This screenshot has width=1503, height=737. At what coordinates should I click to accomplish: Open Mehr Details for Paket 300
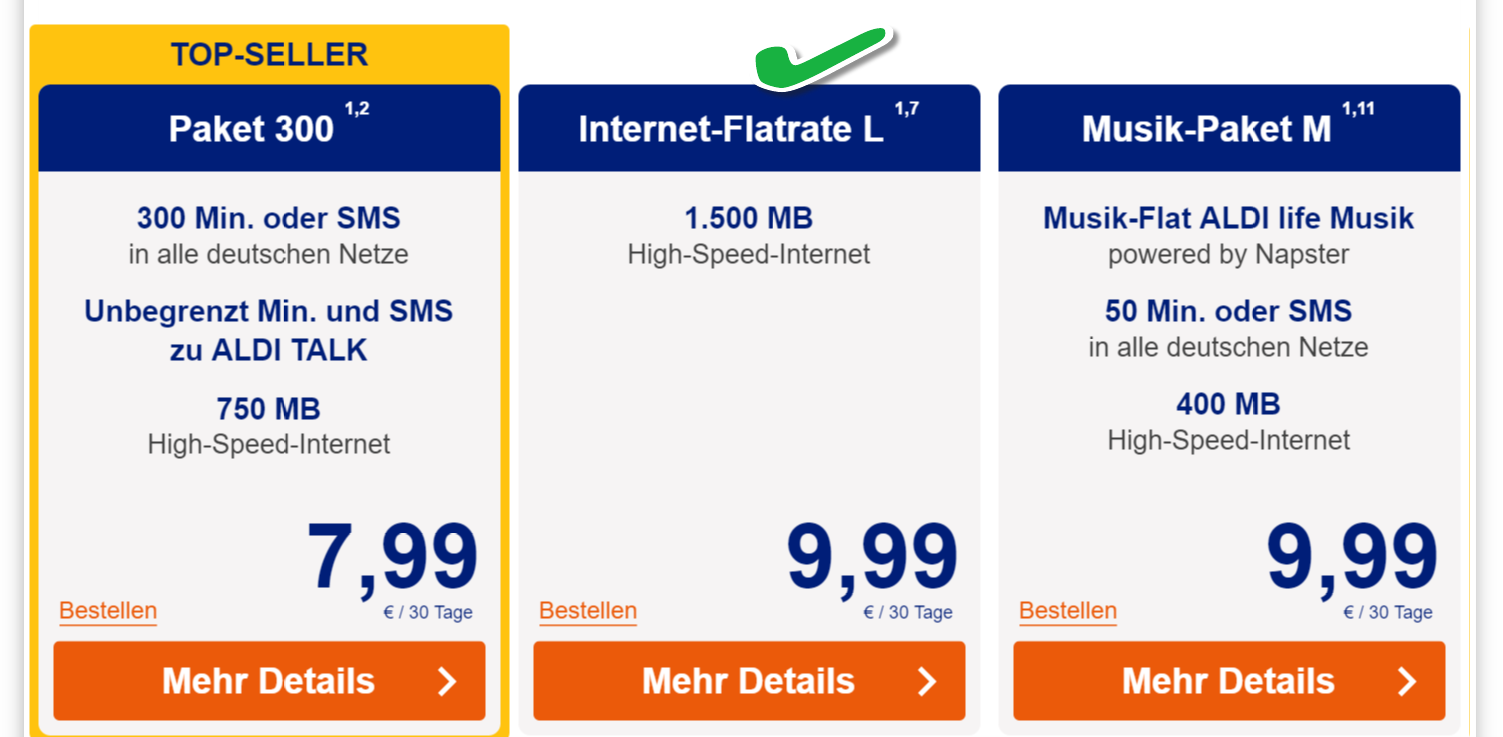tap(269, 681)
